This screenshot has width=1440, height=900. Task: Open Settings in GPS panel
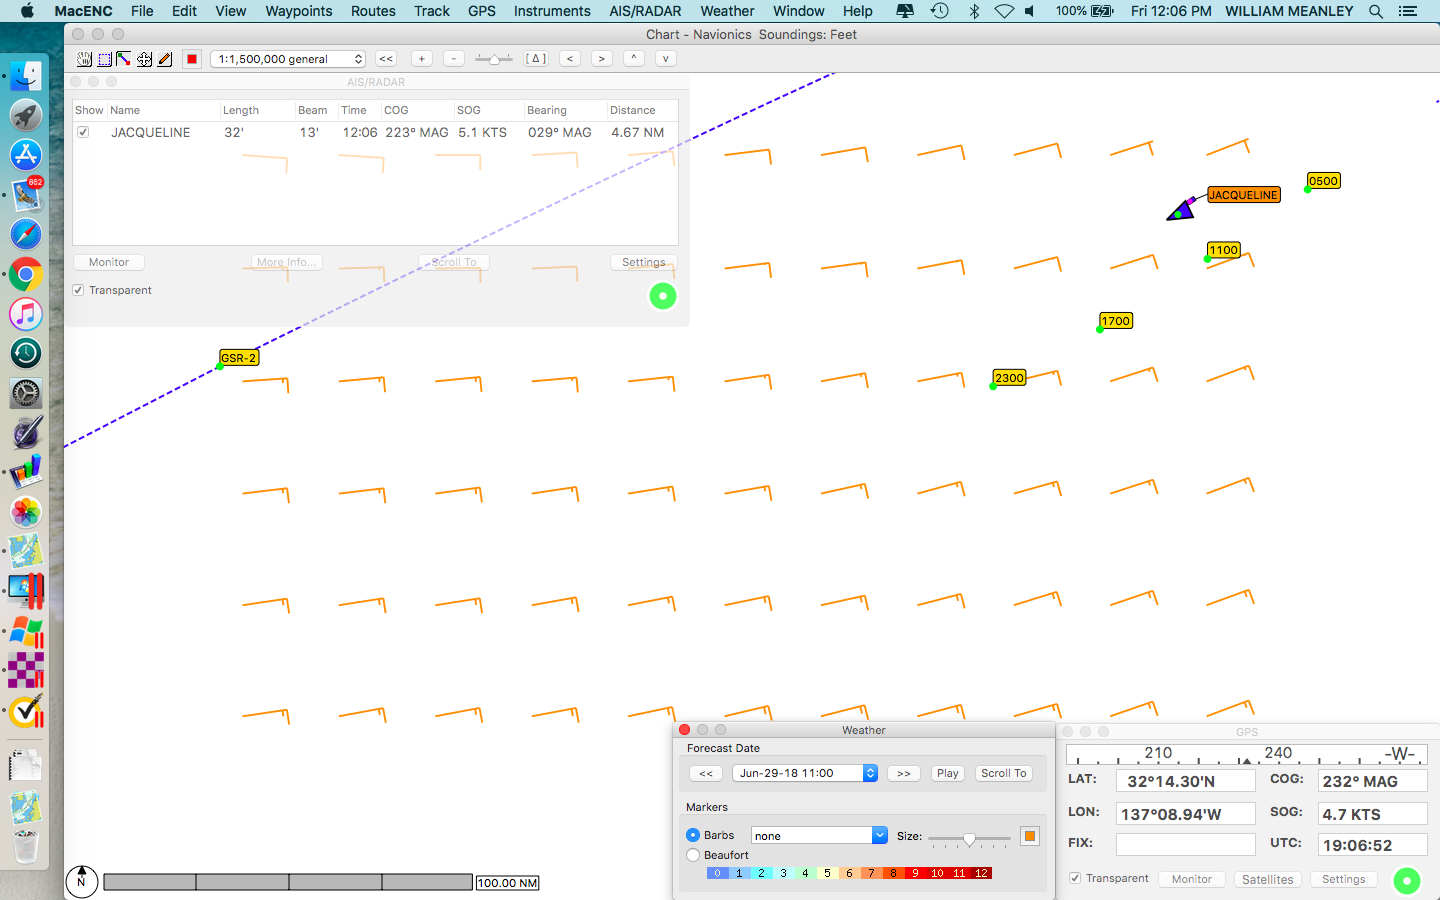coord(1344,879)
